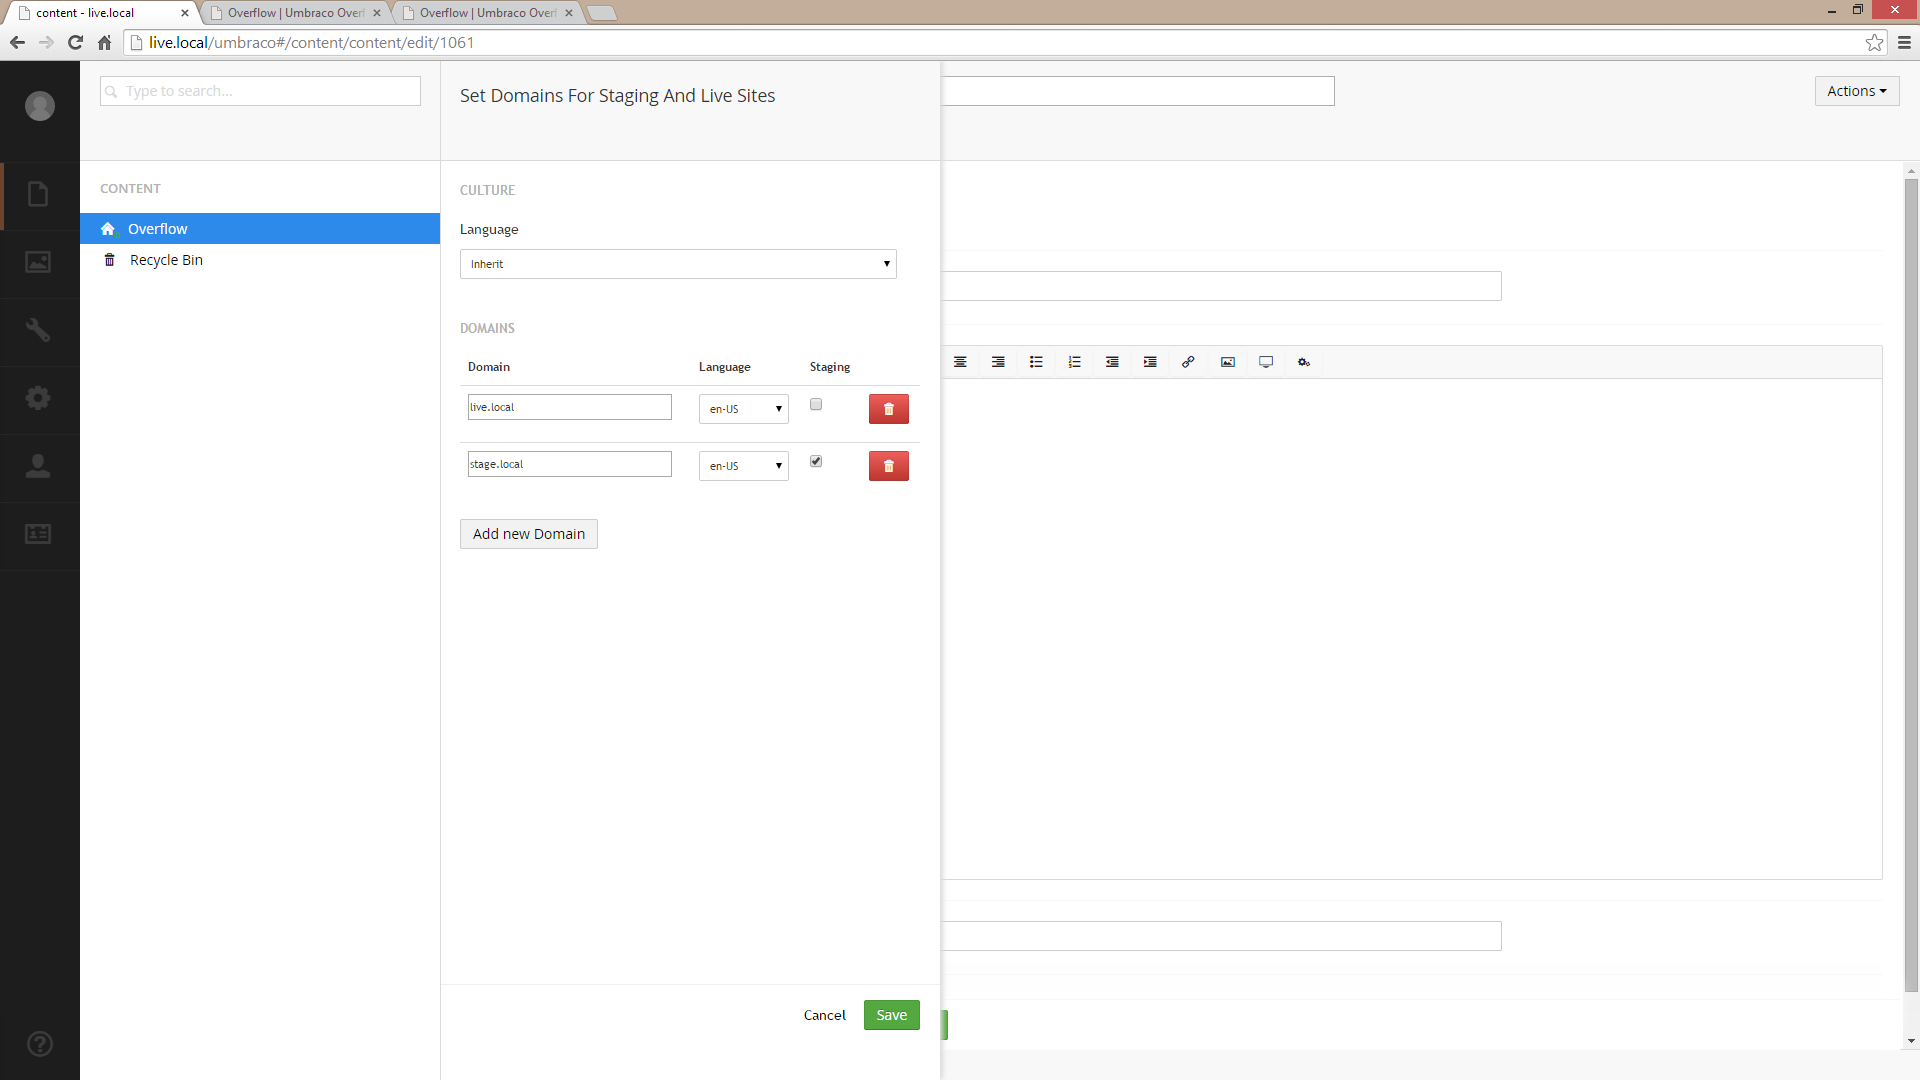Click the green Save button

coord(892,1015)
